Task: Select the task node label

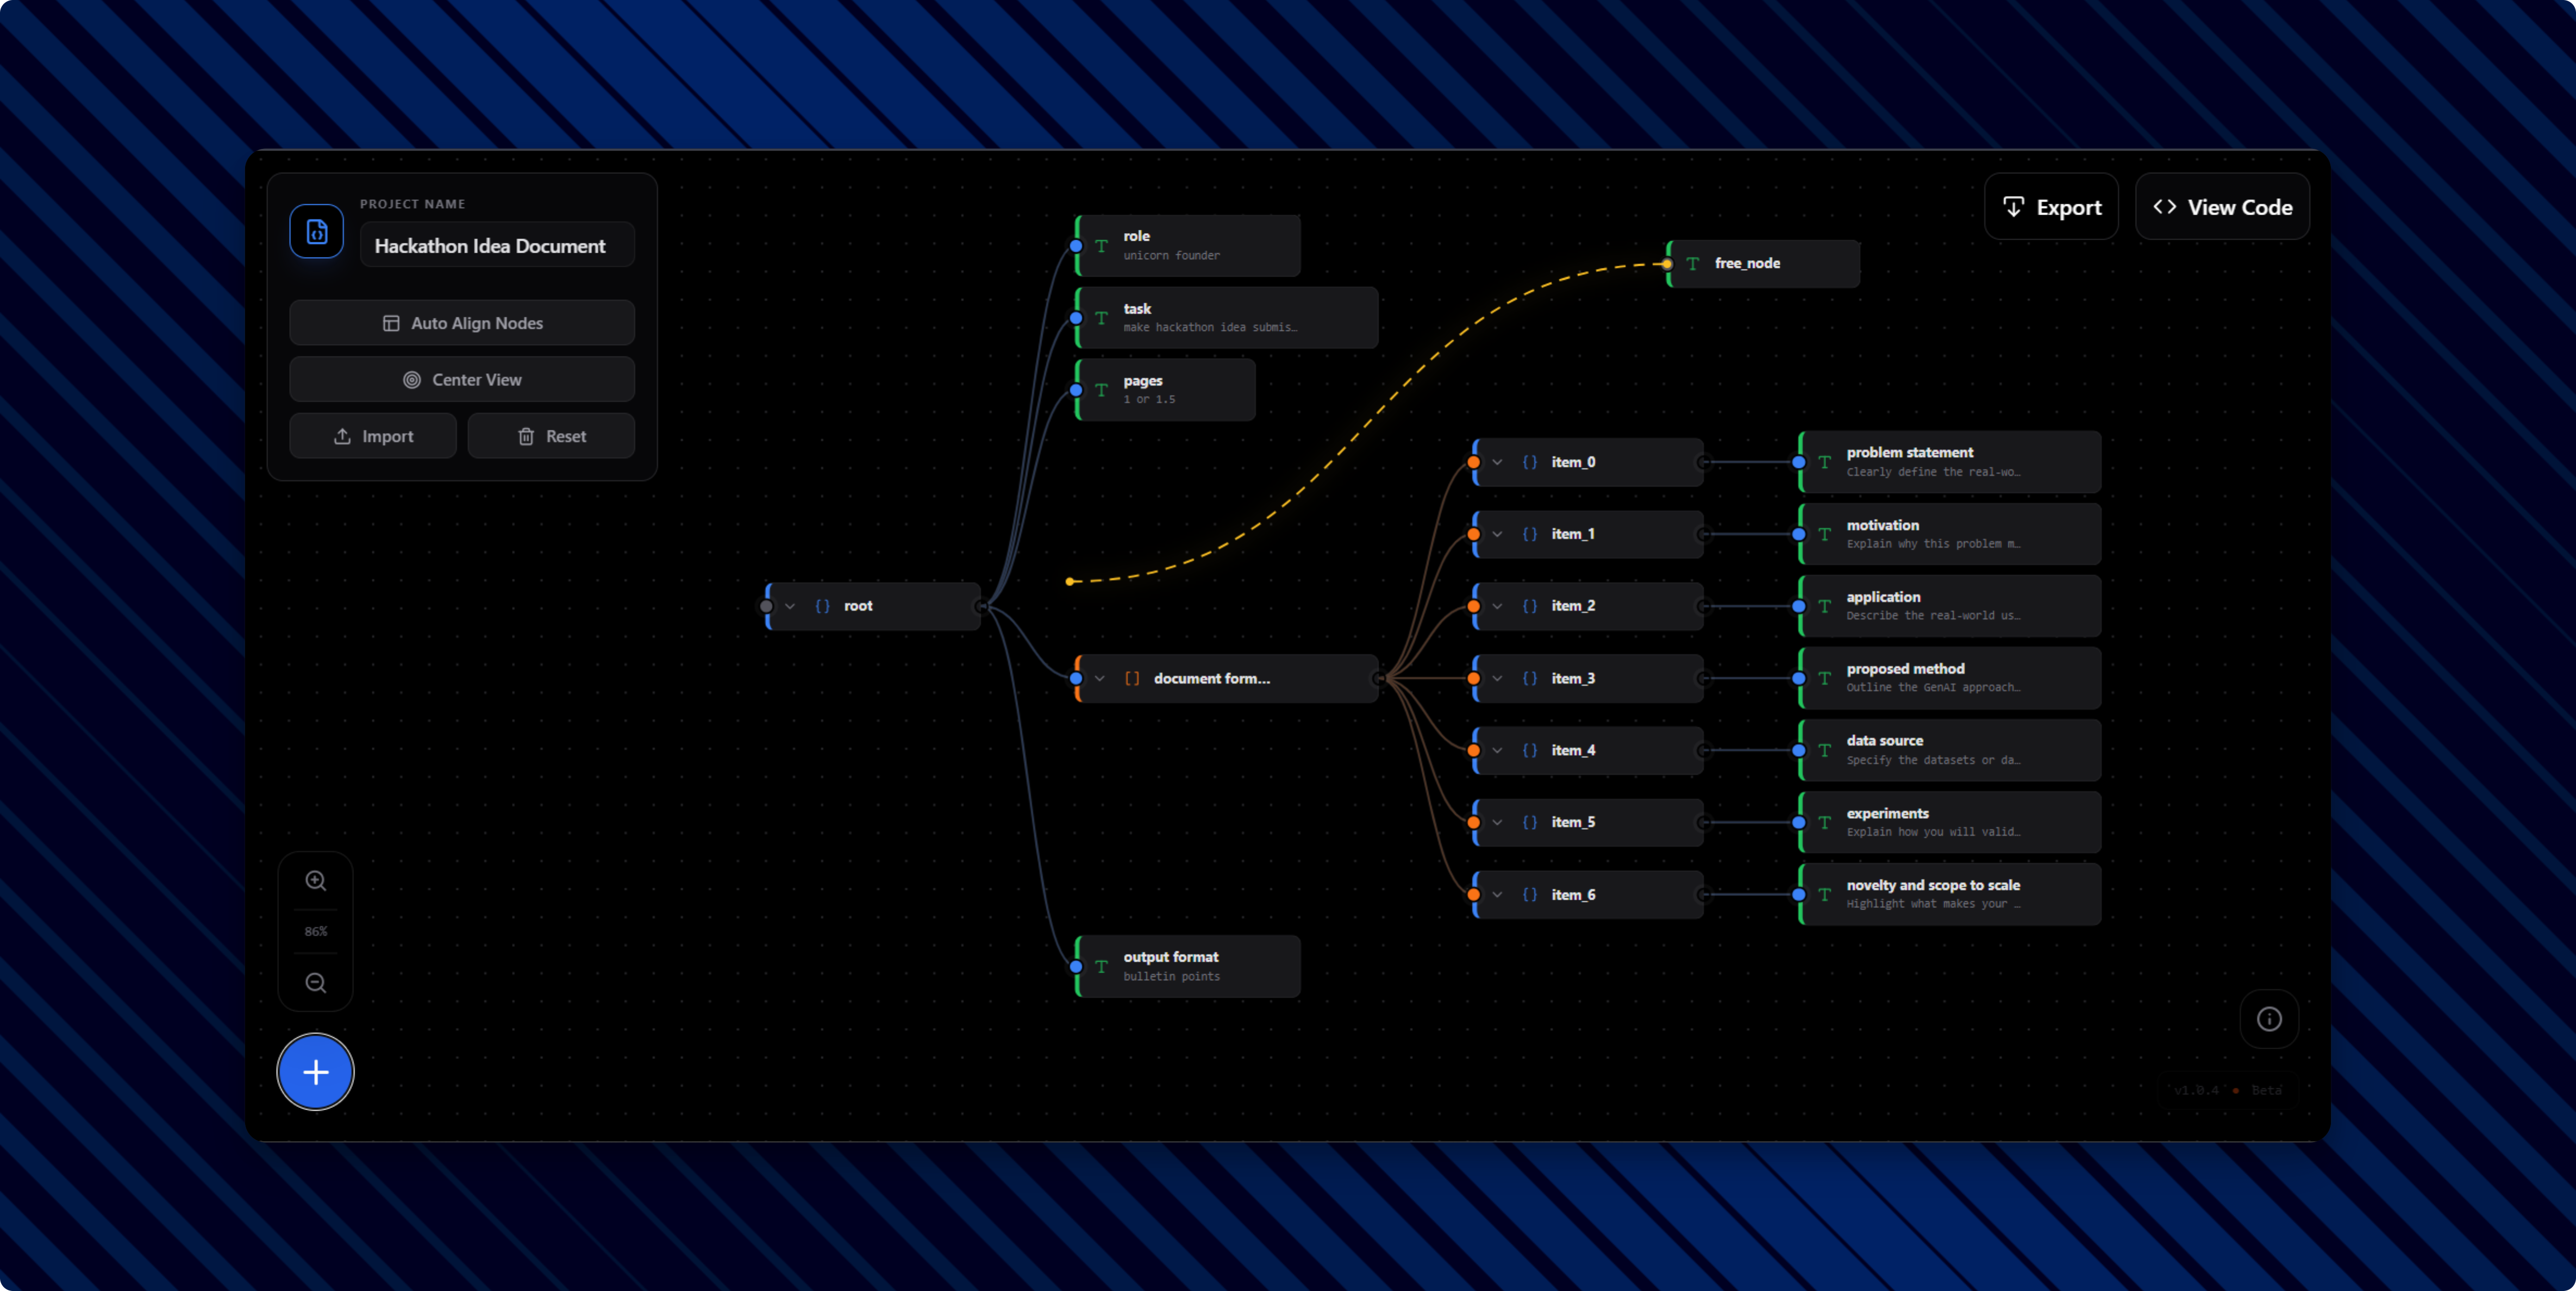Action: (x=1137, y=308)
